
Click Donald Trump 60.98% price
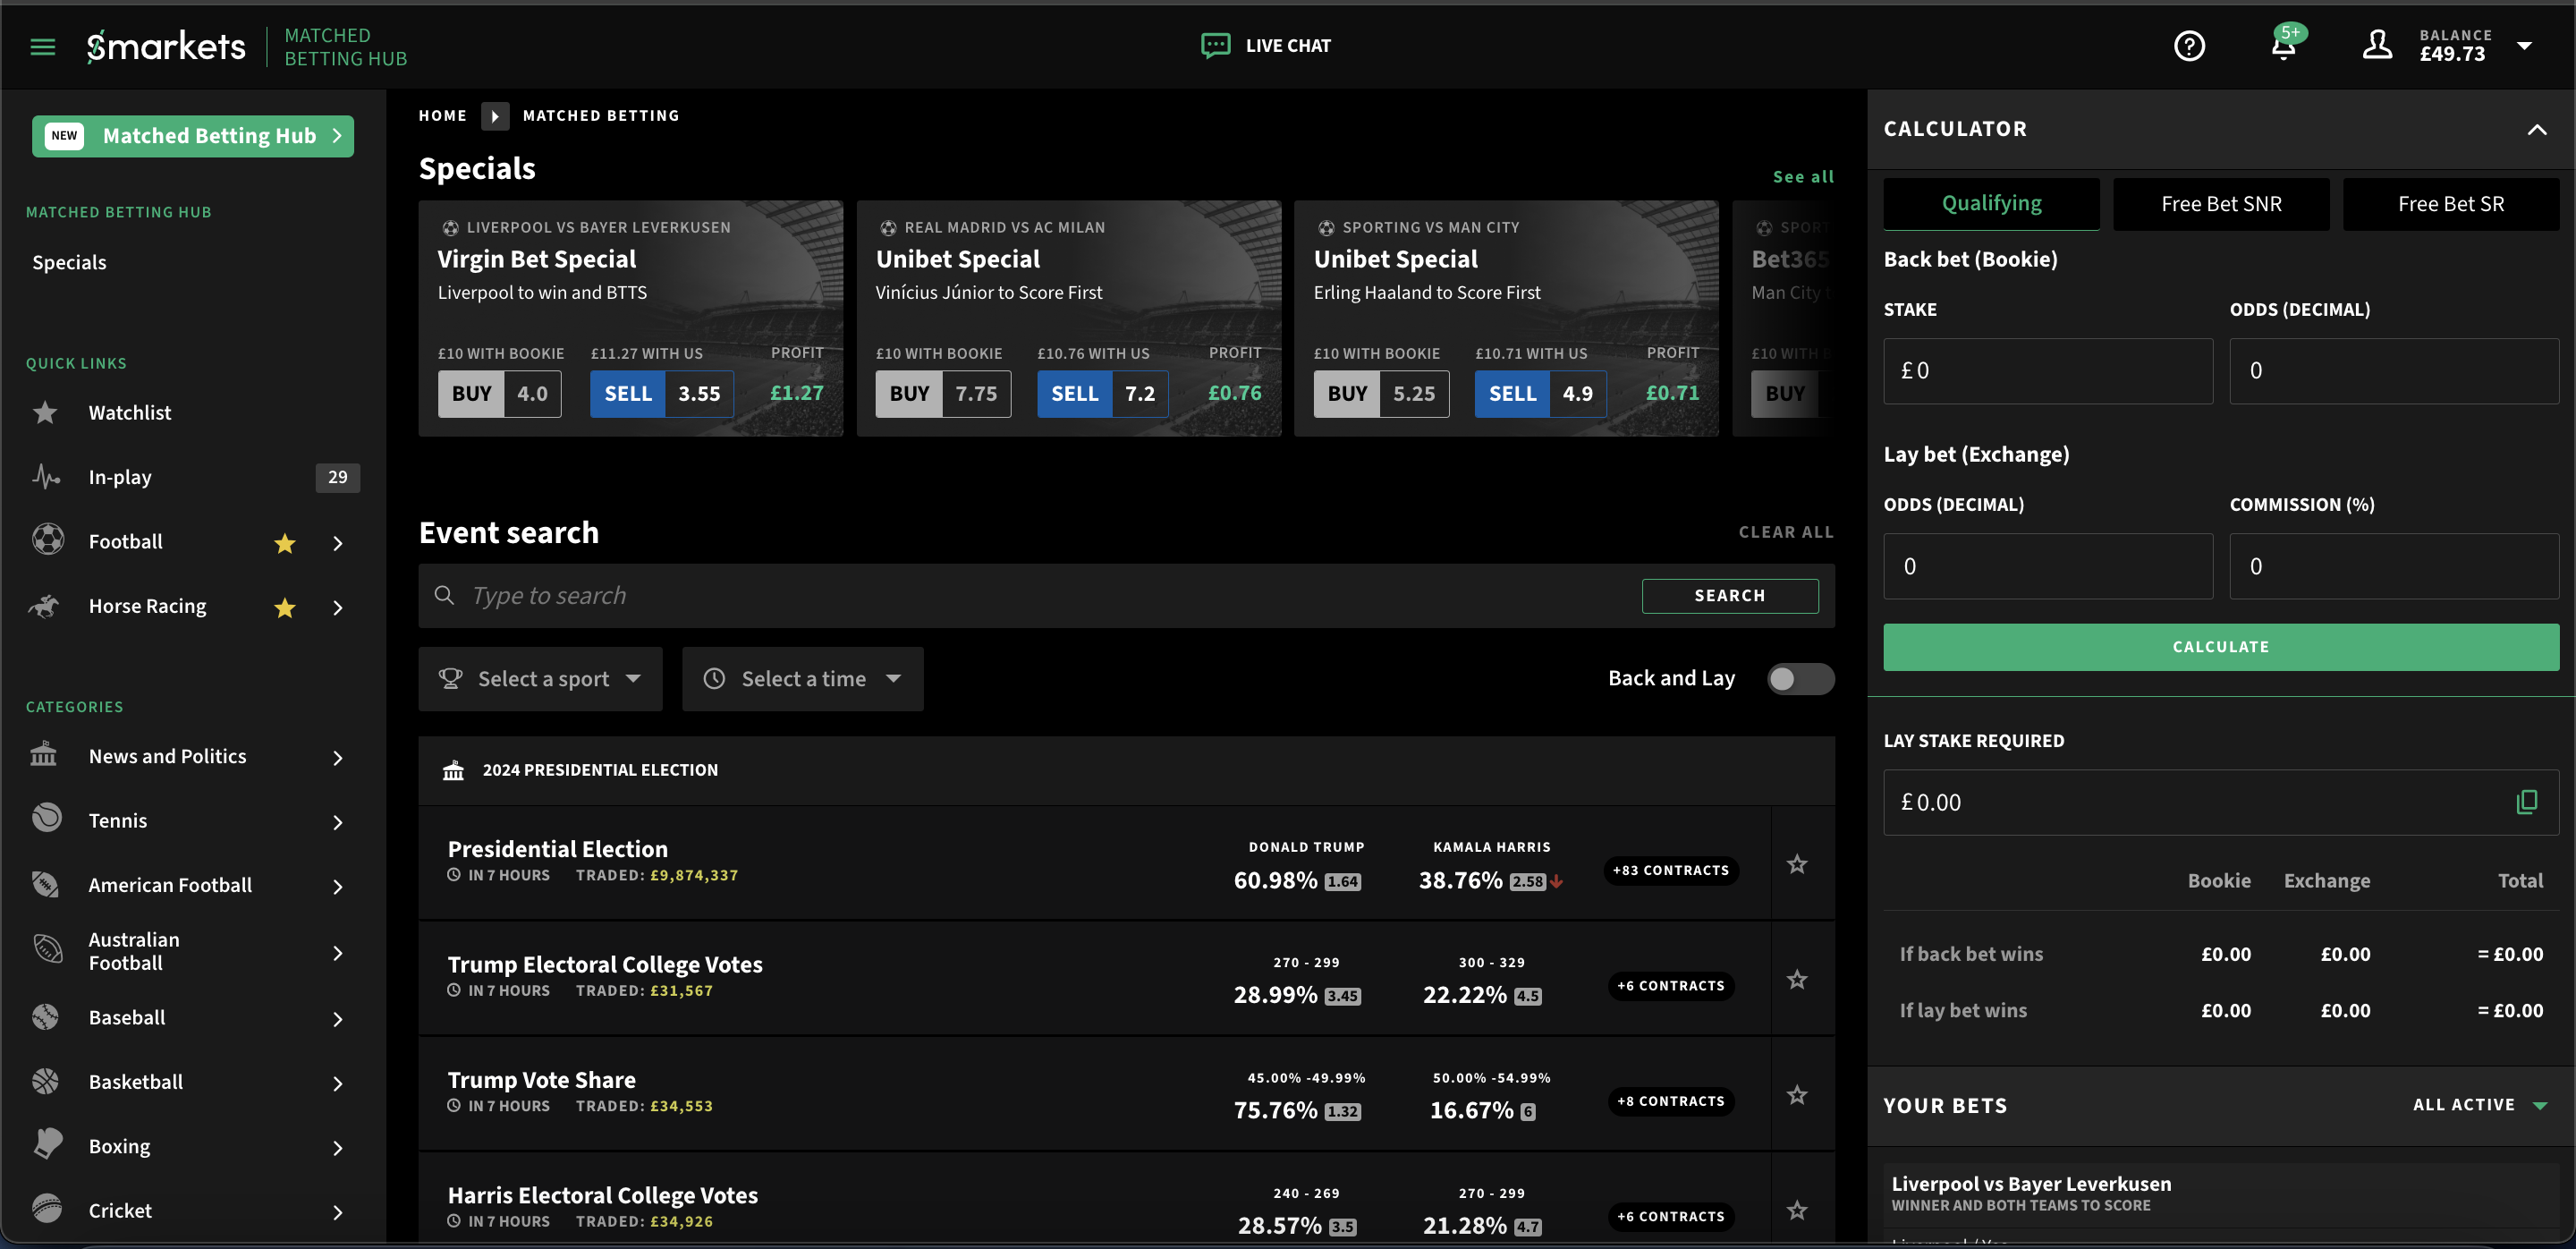tap(1297, 880)
